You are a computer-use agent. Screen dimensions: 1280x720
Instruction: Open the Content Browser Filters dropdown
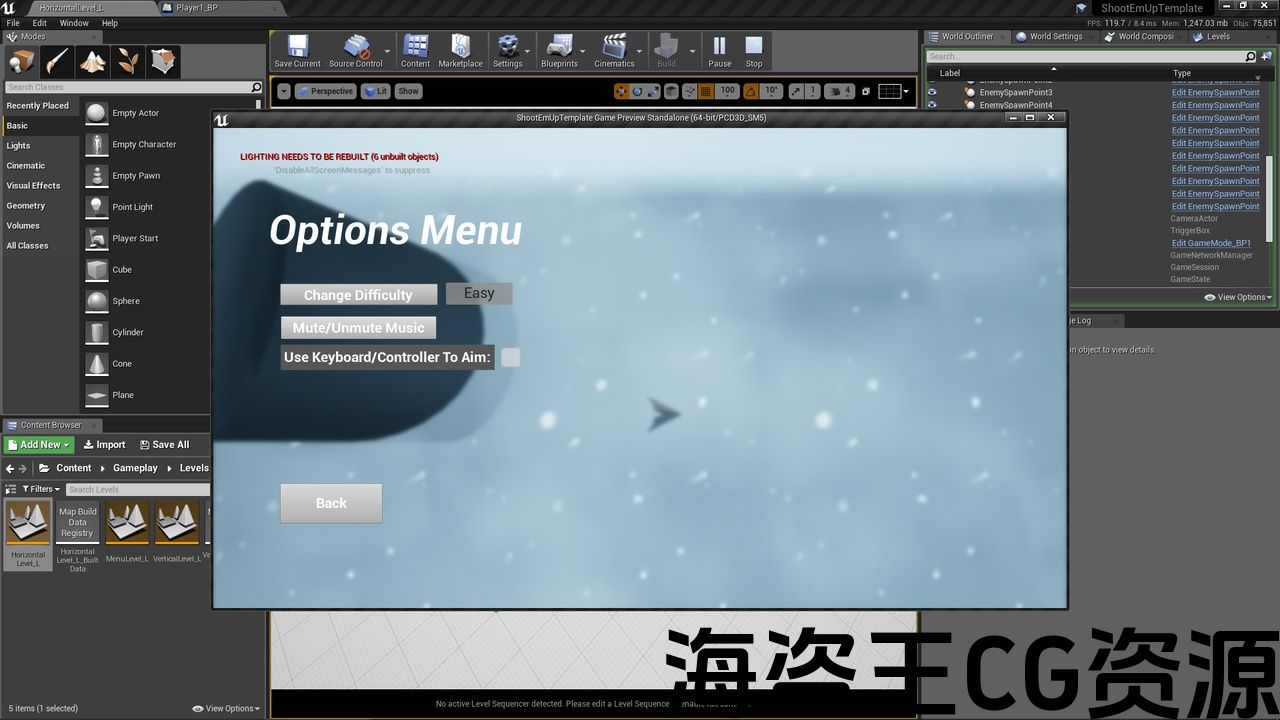pyautogui.click(x=33, y=489)
